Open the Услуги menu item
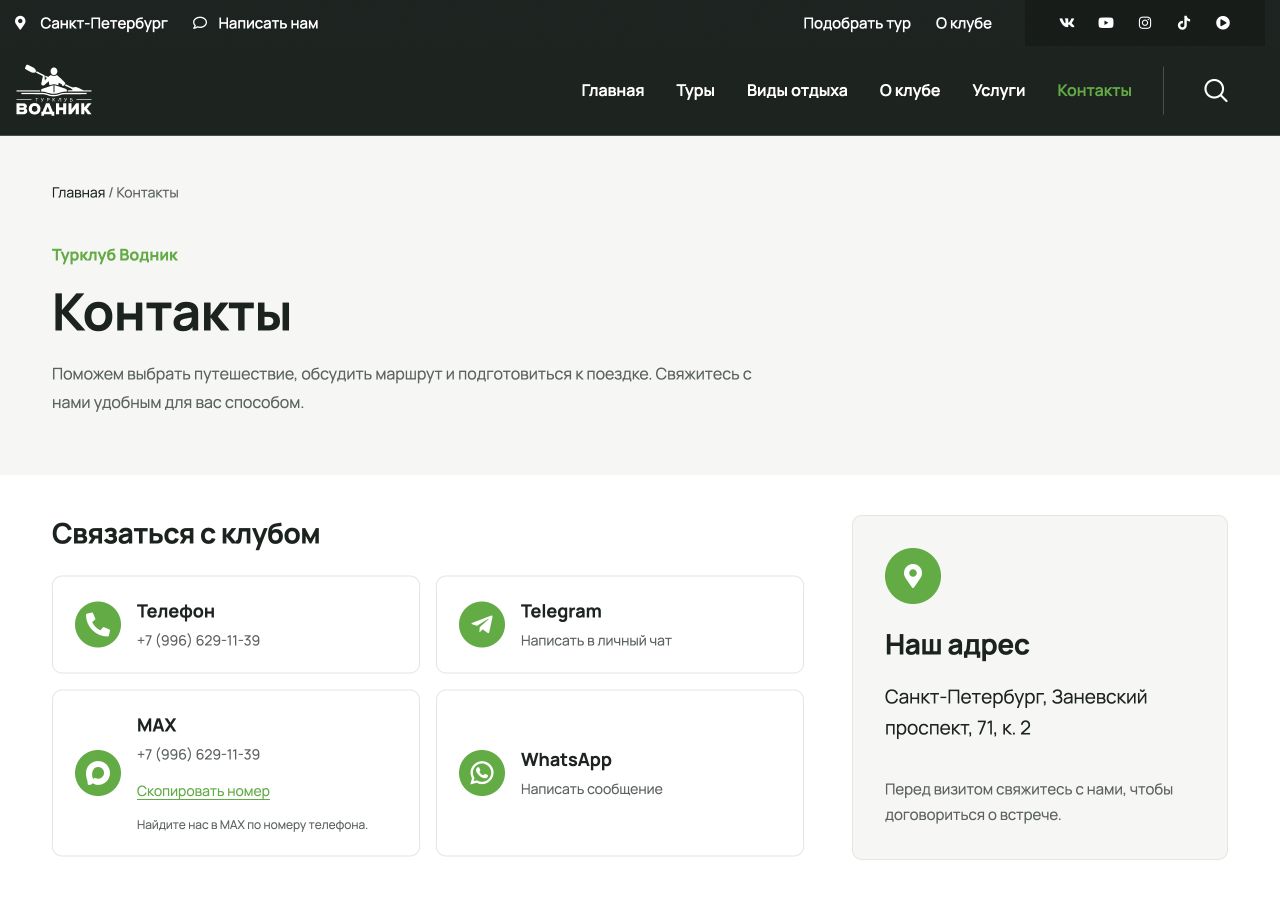Viewport: 1280px width, 900px height. [999, 91]
